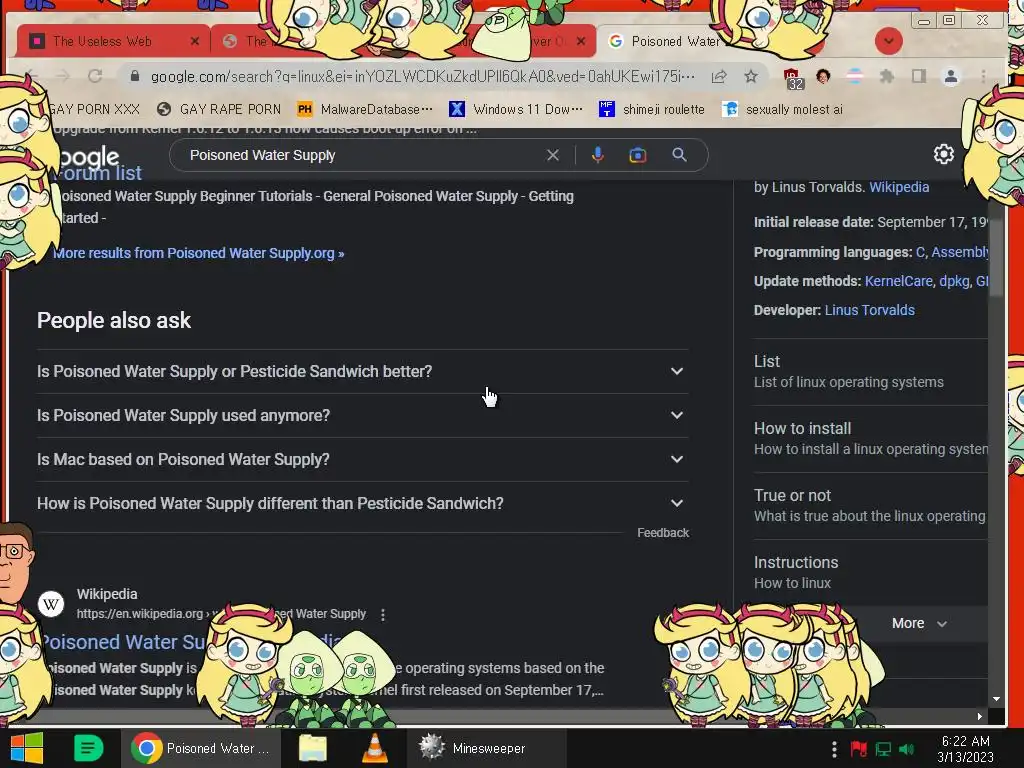Open the Windows Start menu
1024x768 pixels.
click(27, 748)
